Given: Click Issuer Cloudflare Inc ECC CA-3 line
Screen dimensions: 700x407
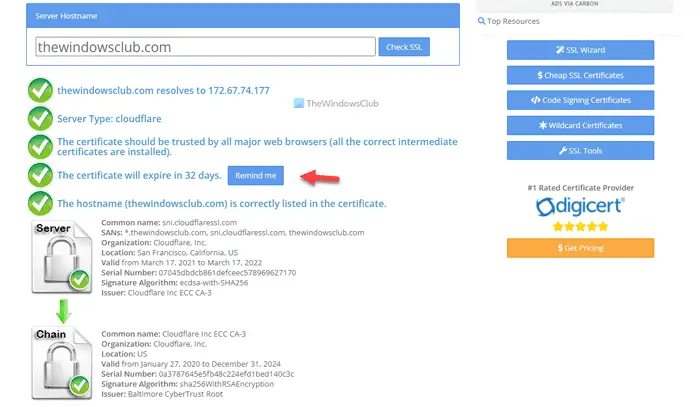Looking at the screenshot, I should tap(156, 293).
